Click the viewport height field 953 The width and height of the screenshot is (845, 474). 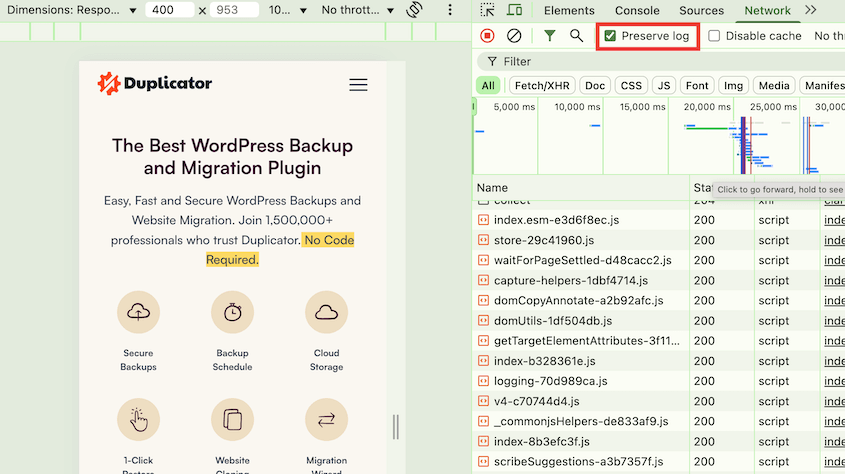[234, 10]
